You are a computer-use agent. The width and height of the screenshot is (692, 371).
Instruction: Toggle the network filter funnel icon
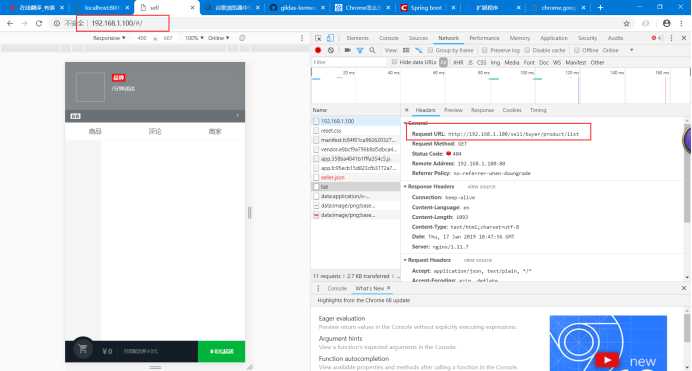(x=360, y=50)
